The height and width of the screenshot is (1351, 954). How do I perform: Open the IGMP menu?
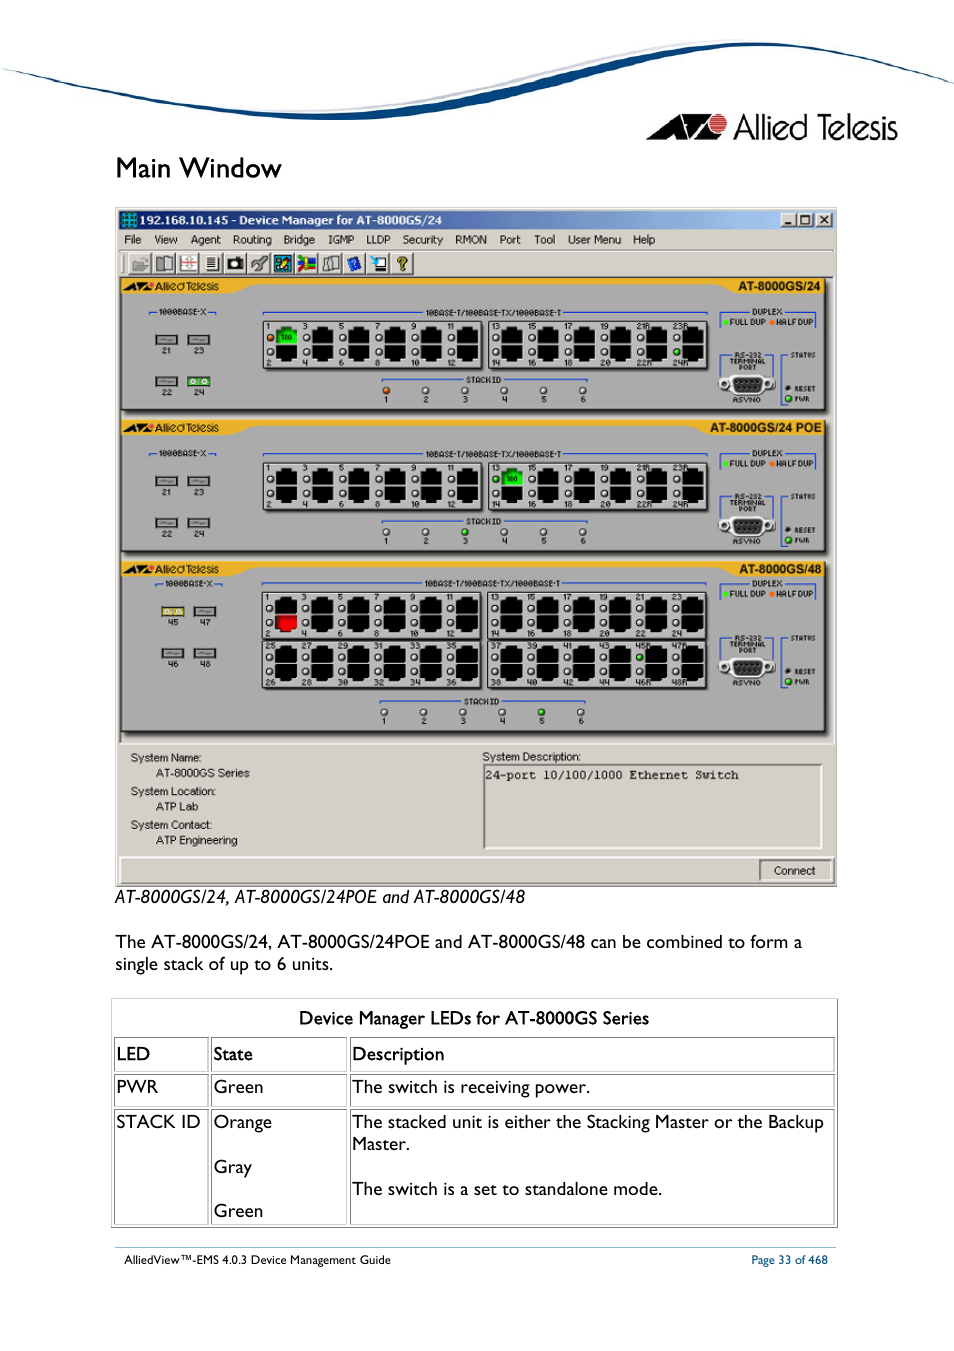[341, 240]
